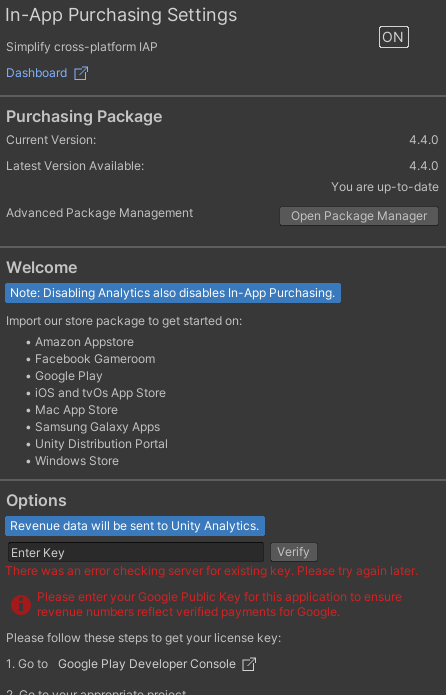Open the Google Play Developer Console link
Screen dimensions: 446x695
pyautogui.click(x=147, y=664)
